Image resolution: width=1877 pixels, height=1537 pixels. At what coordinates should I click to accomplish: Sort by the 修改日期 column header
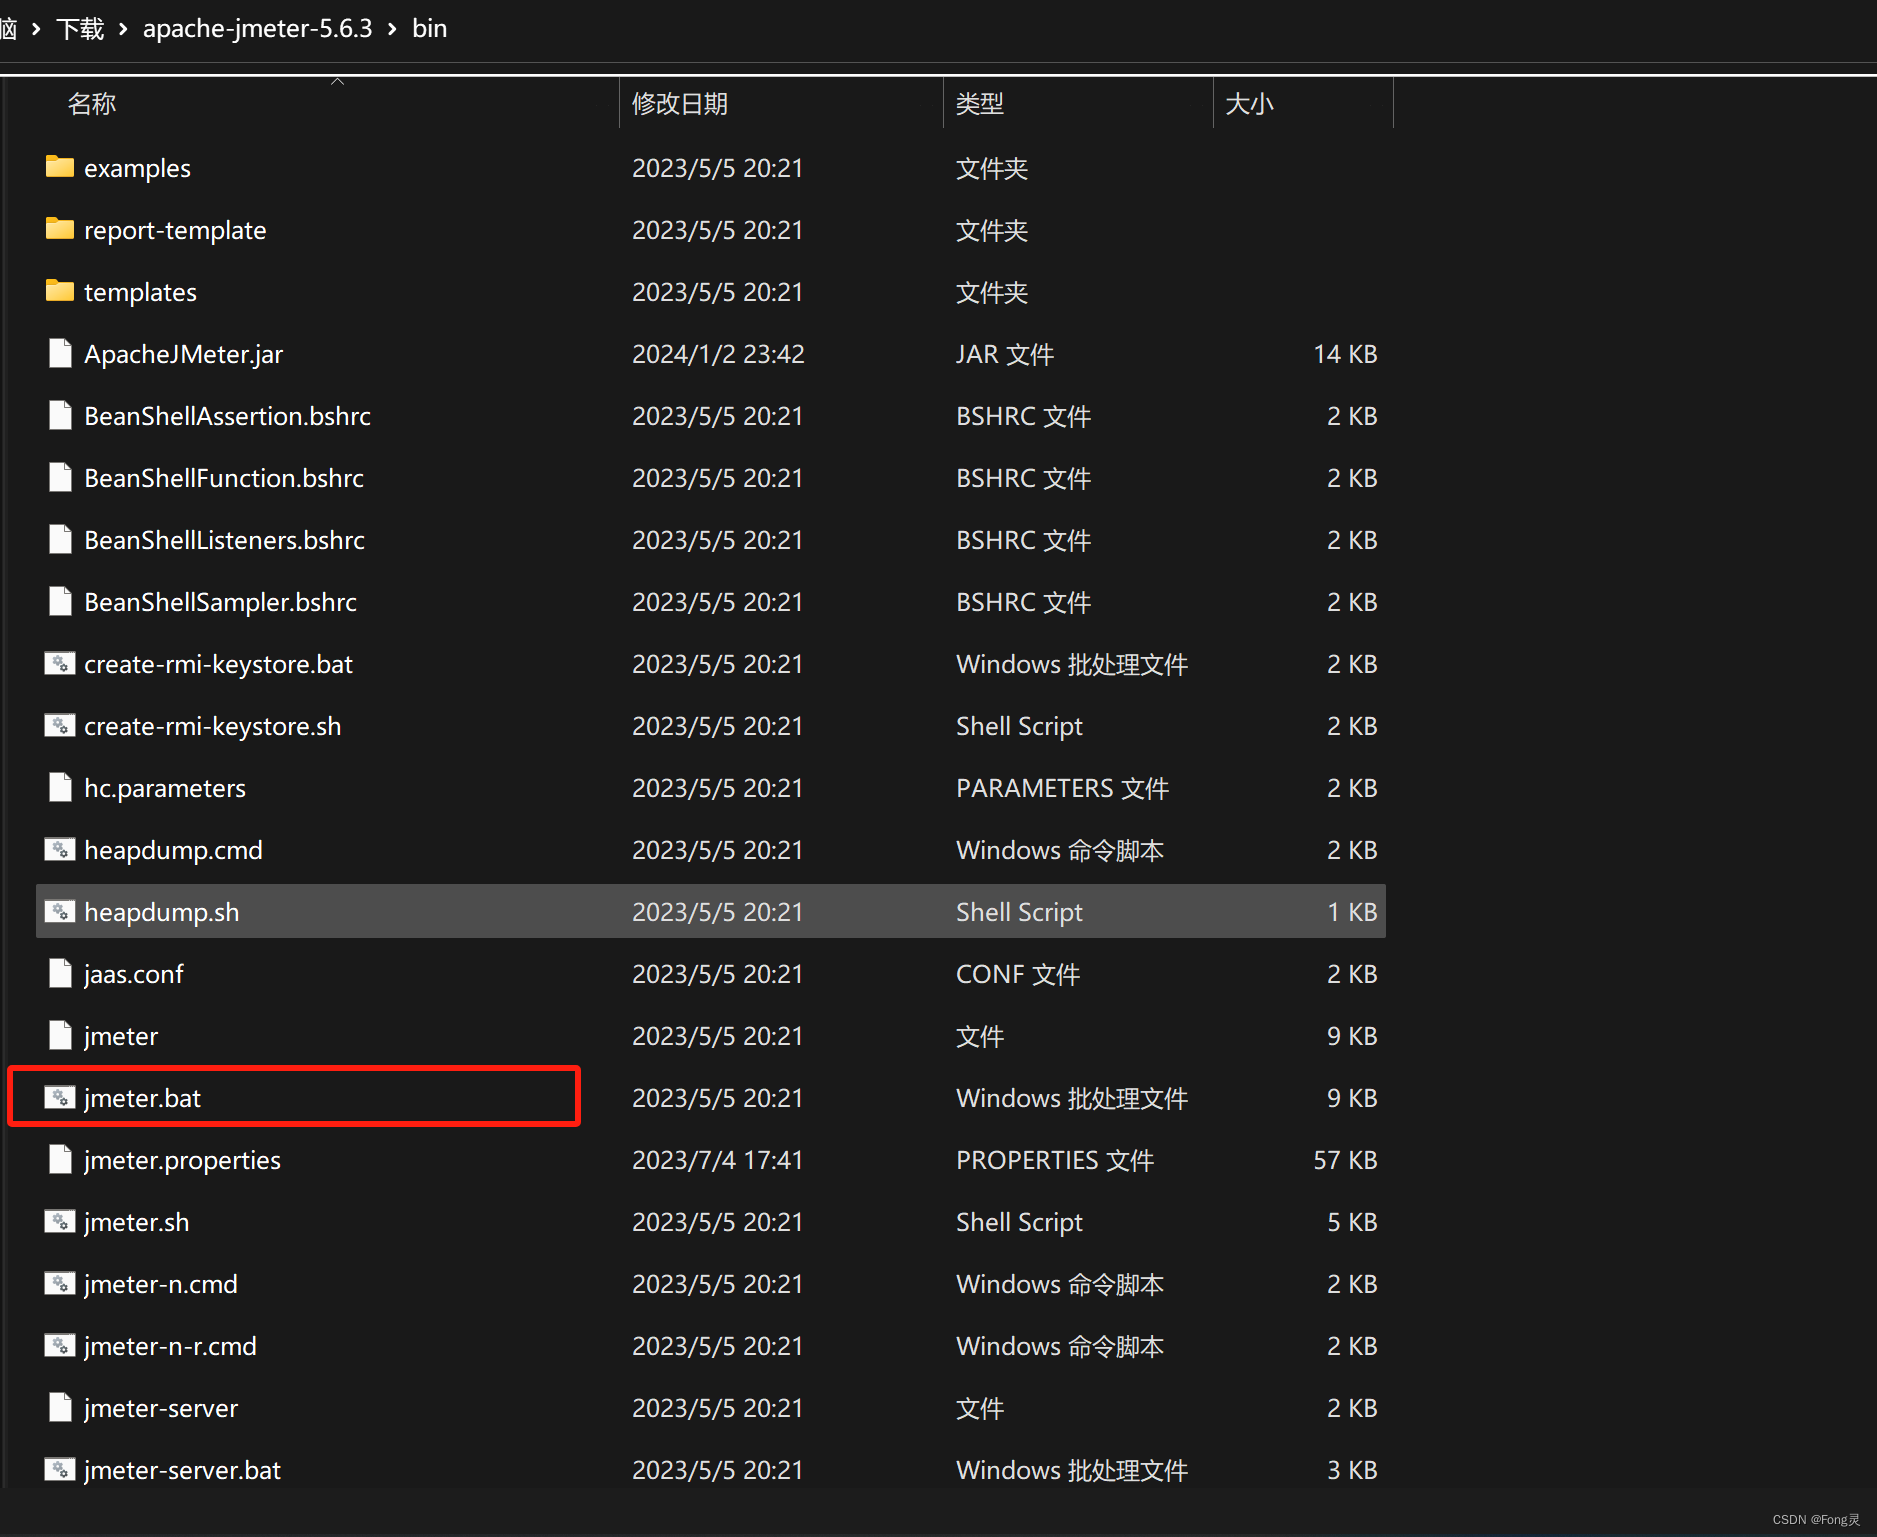coord(680,103)
